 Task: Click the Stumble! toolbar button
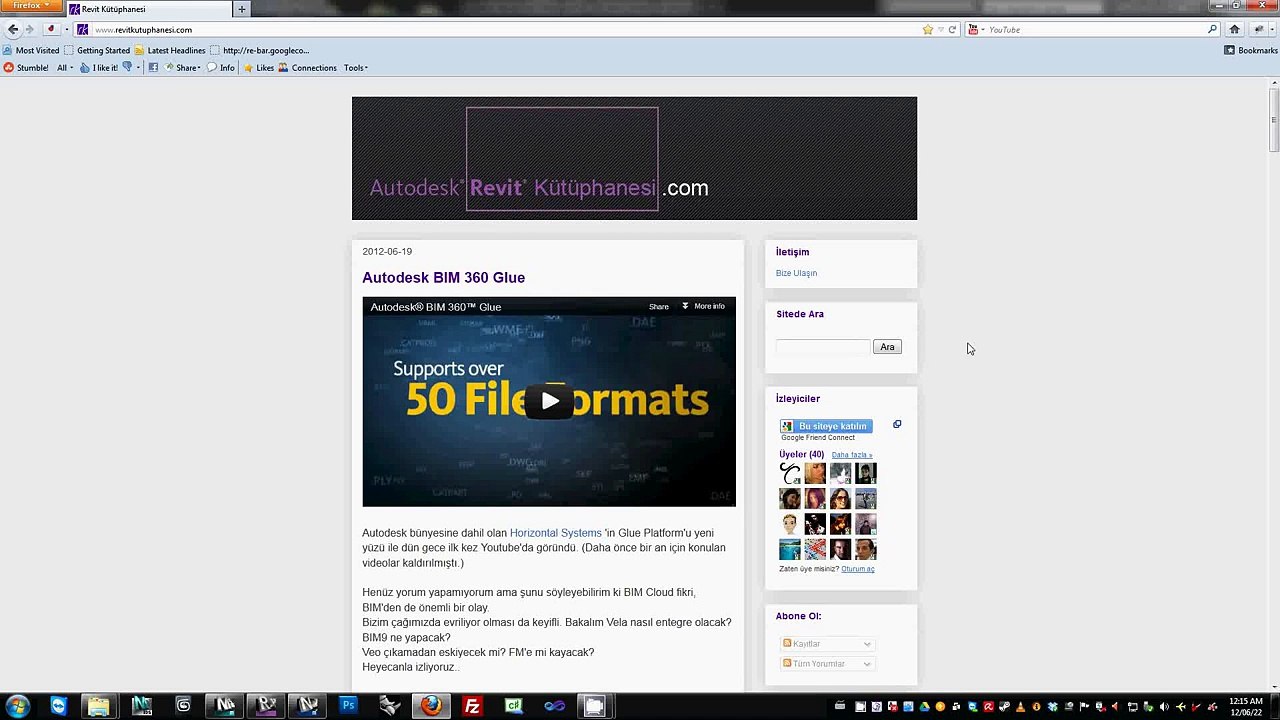tap(26, 68)
